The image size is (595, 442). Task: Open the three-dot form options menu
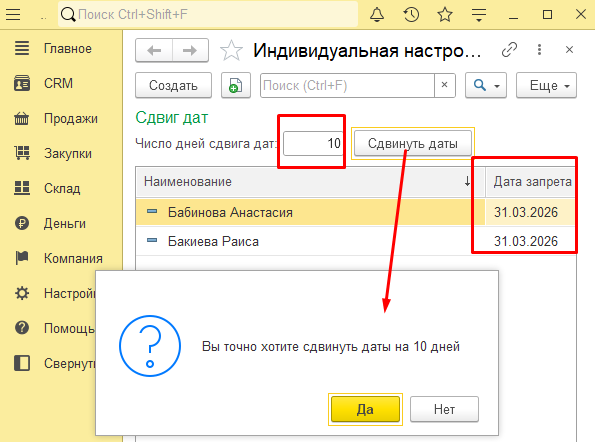point(539,50)
